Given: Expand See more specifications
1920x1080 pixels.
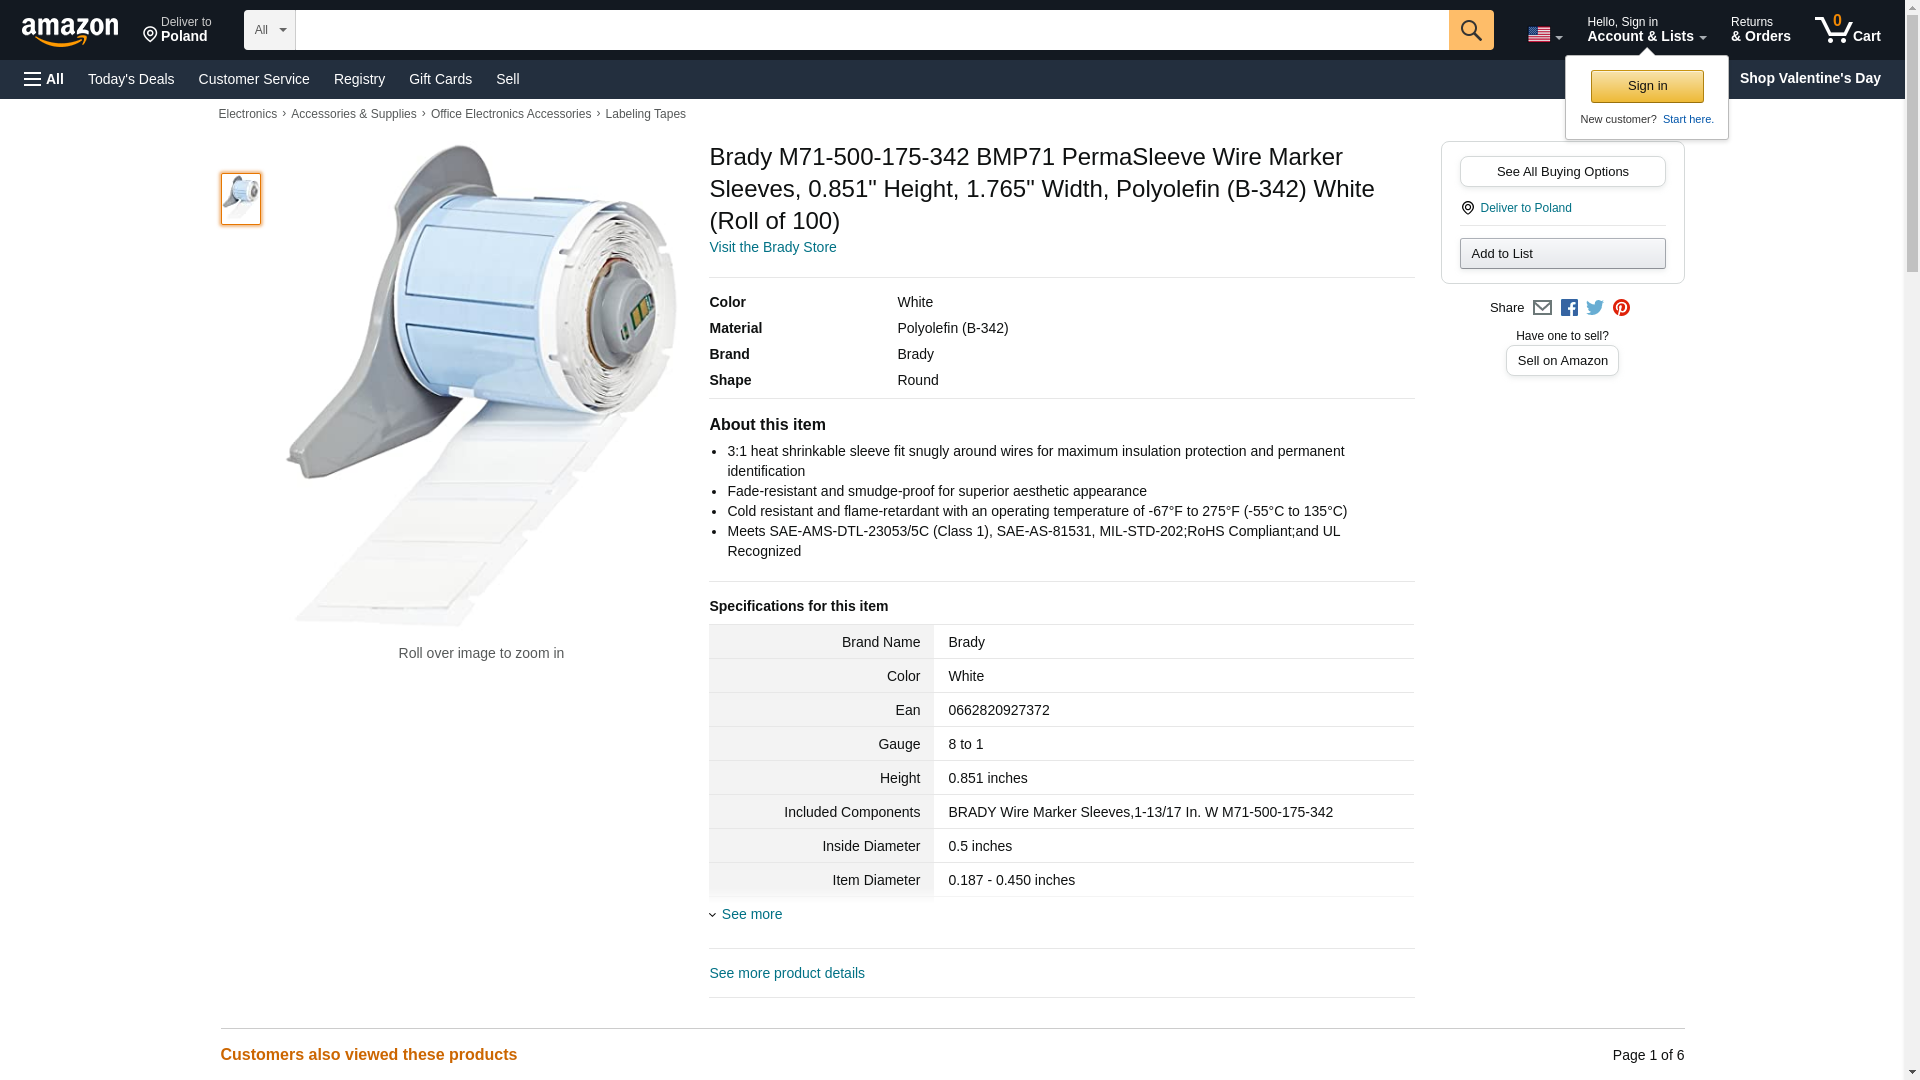Looking at the screenshot, I should (x=751, y=914).
